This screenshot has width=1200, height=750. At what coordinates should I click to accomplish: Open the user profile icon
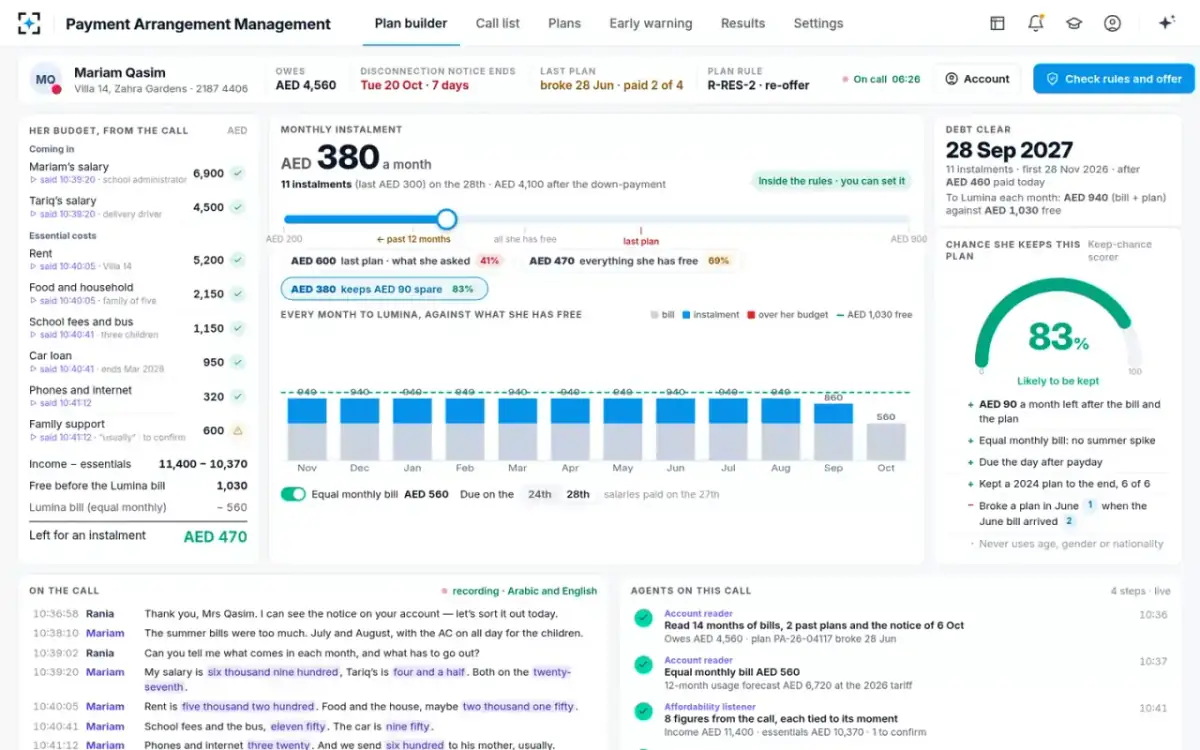click(x=1112, y=23)
